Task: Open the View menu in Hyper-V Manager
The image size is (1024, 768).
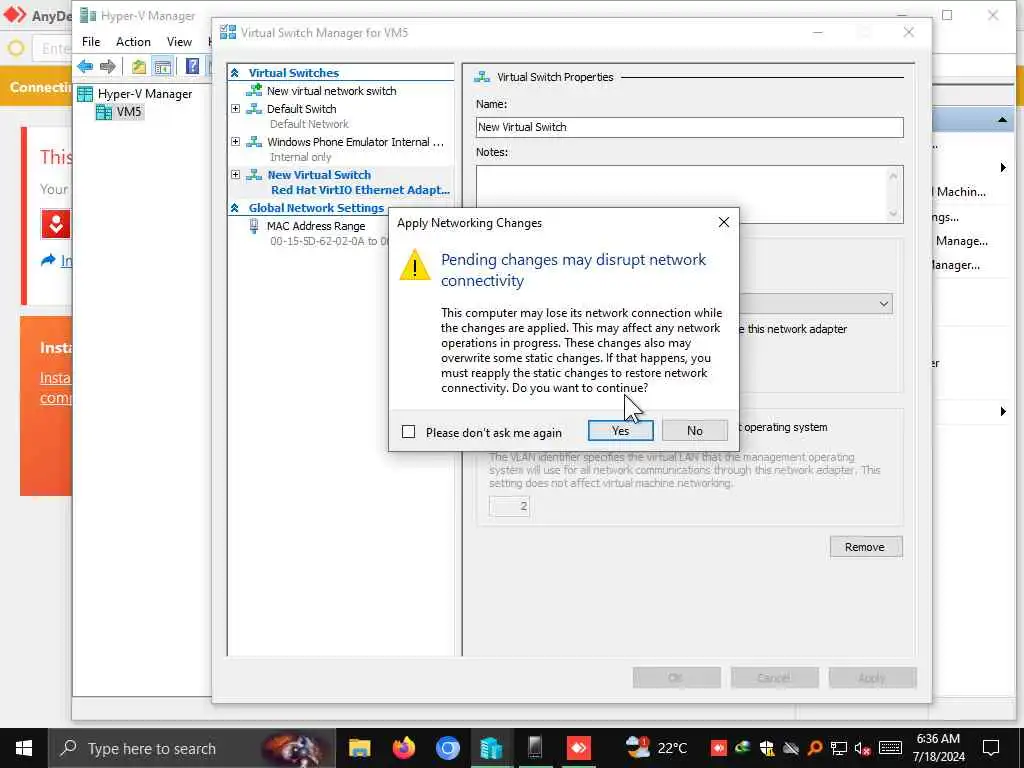Action: pos(179,42)
